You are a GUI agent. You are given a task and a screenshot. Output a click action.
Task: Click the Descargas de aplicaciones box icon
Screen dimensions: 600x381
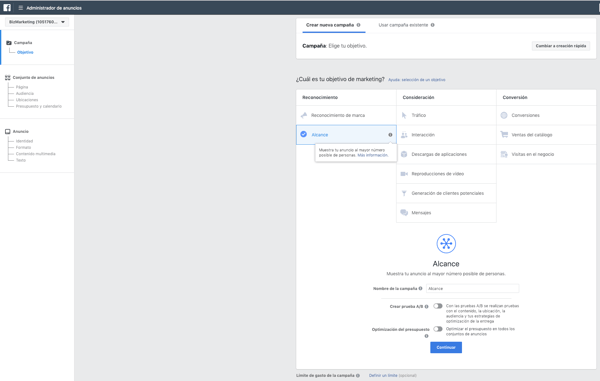click(404, 154)
